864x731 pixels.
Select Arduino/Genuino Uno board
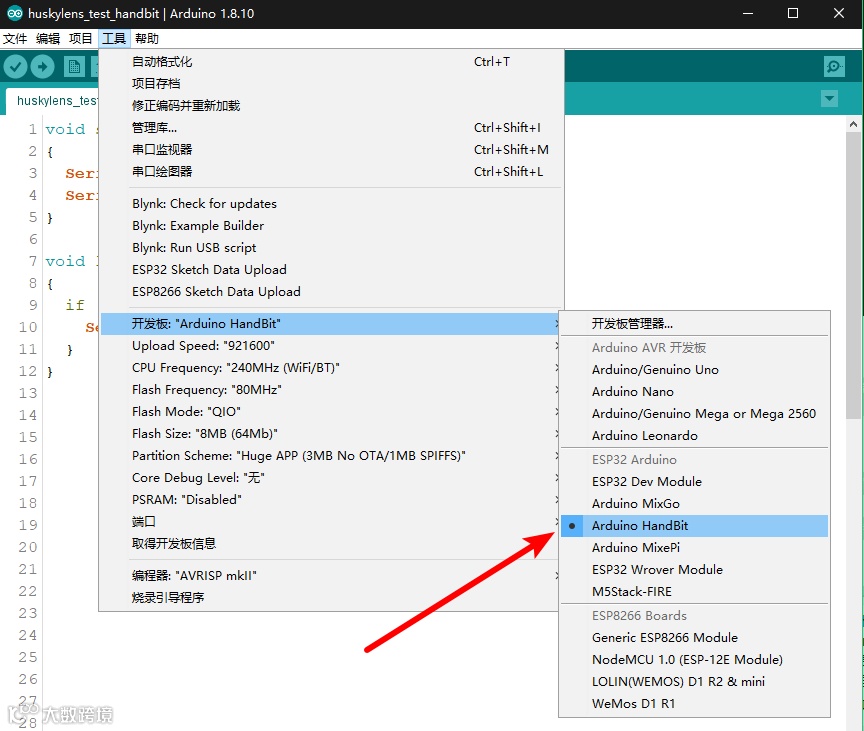[694, 370]
